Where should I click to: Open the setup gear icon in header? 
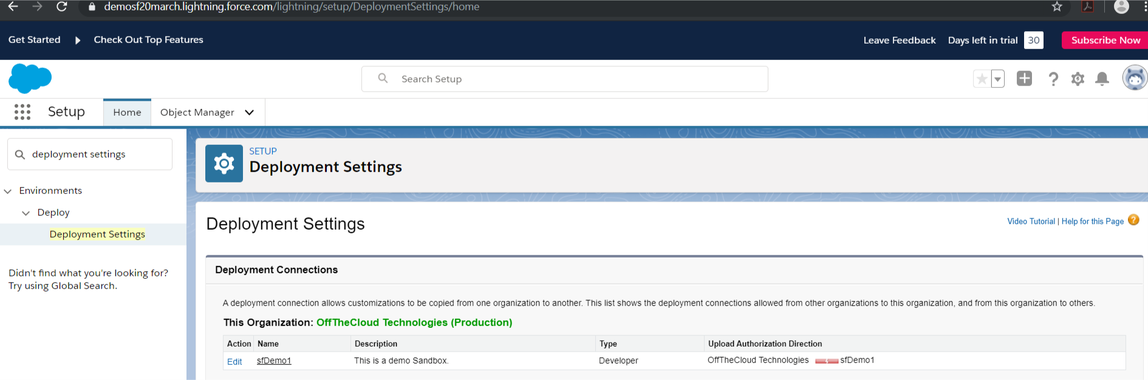(1077, 79)
